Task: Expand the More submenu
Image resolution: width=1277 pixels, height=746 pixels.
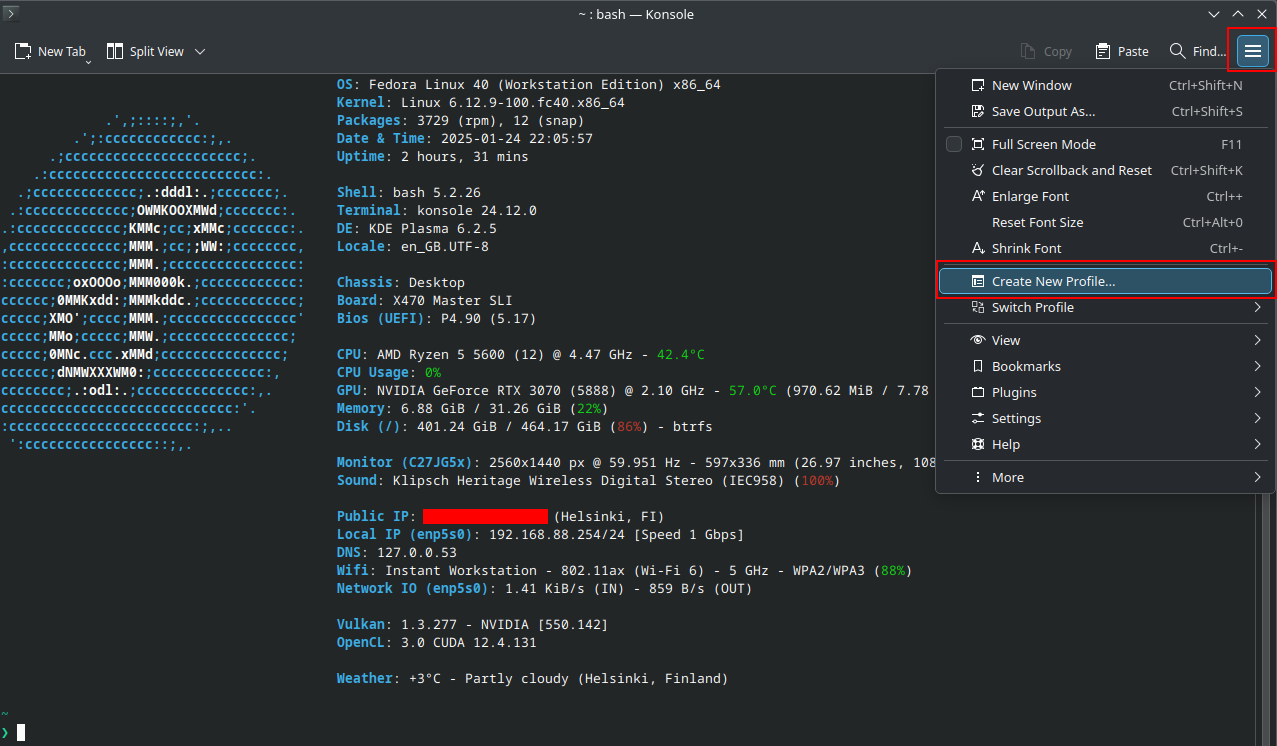Action: click(x=1104, y=477)
